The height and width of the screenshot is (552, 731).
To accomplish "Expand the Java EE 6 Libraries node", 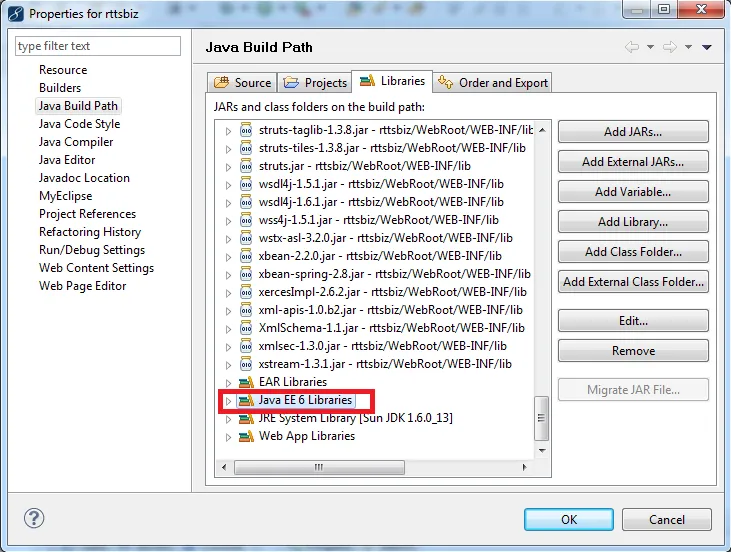I will [x=228, y=401].
